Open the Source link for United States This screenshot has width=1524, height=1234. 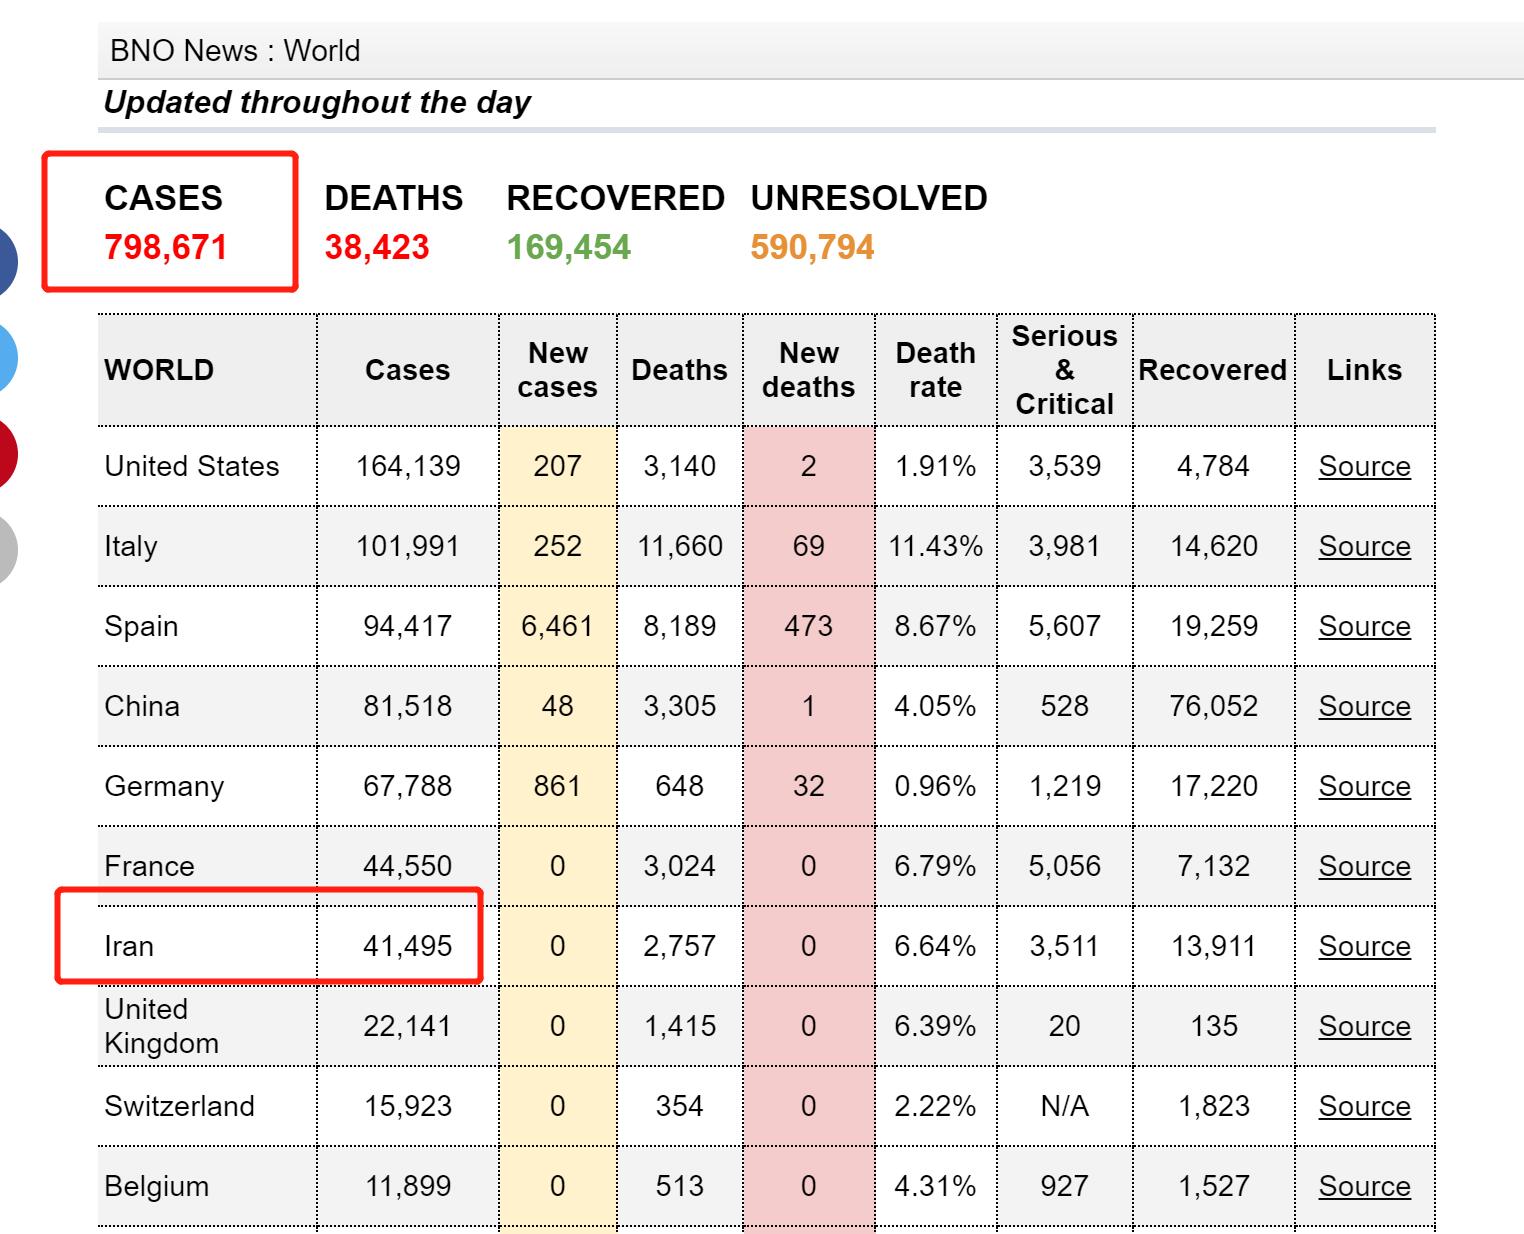(1364, 466)
